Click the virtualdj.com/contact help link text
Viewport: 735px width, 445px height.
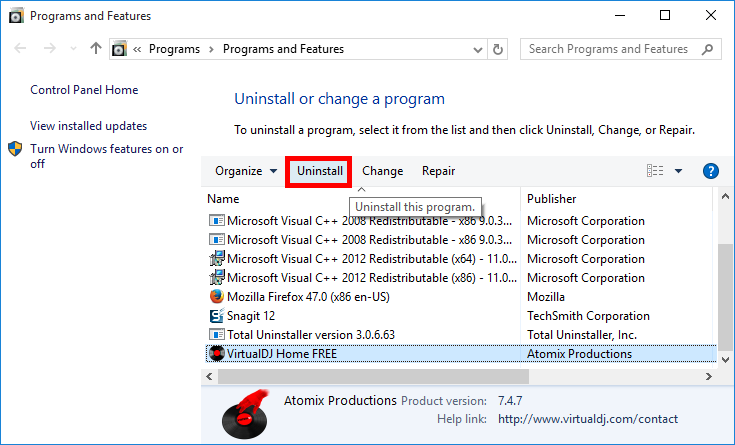click(588, 419)
